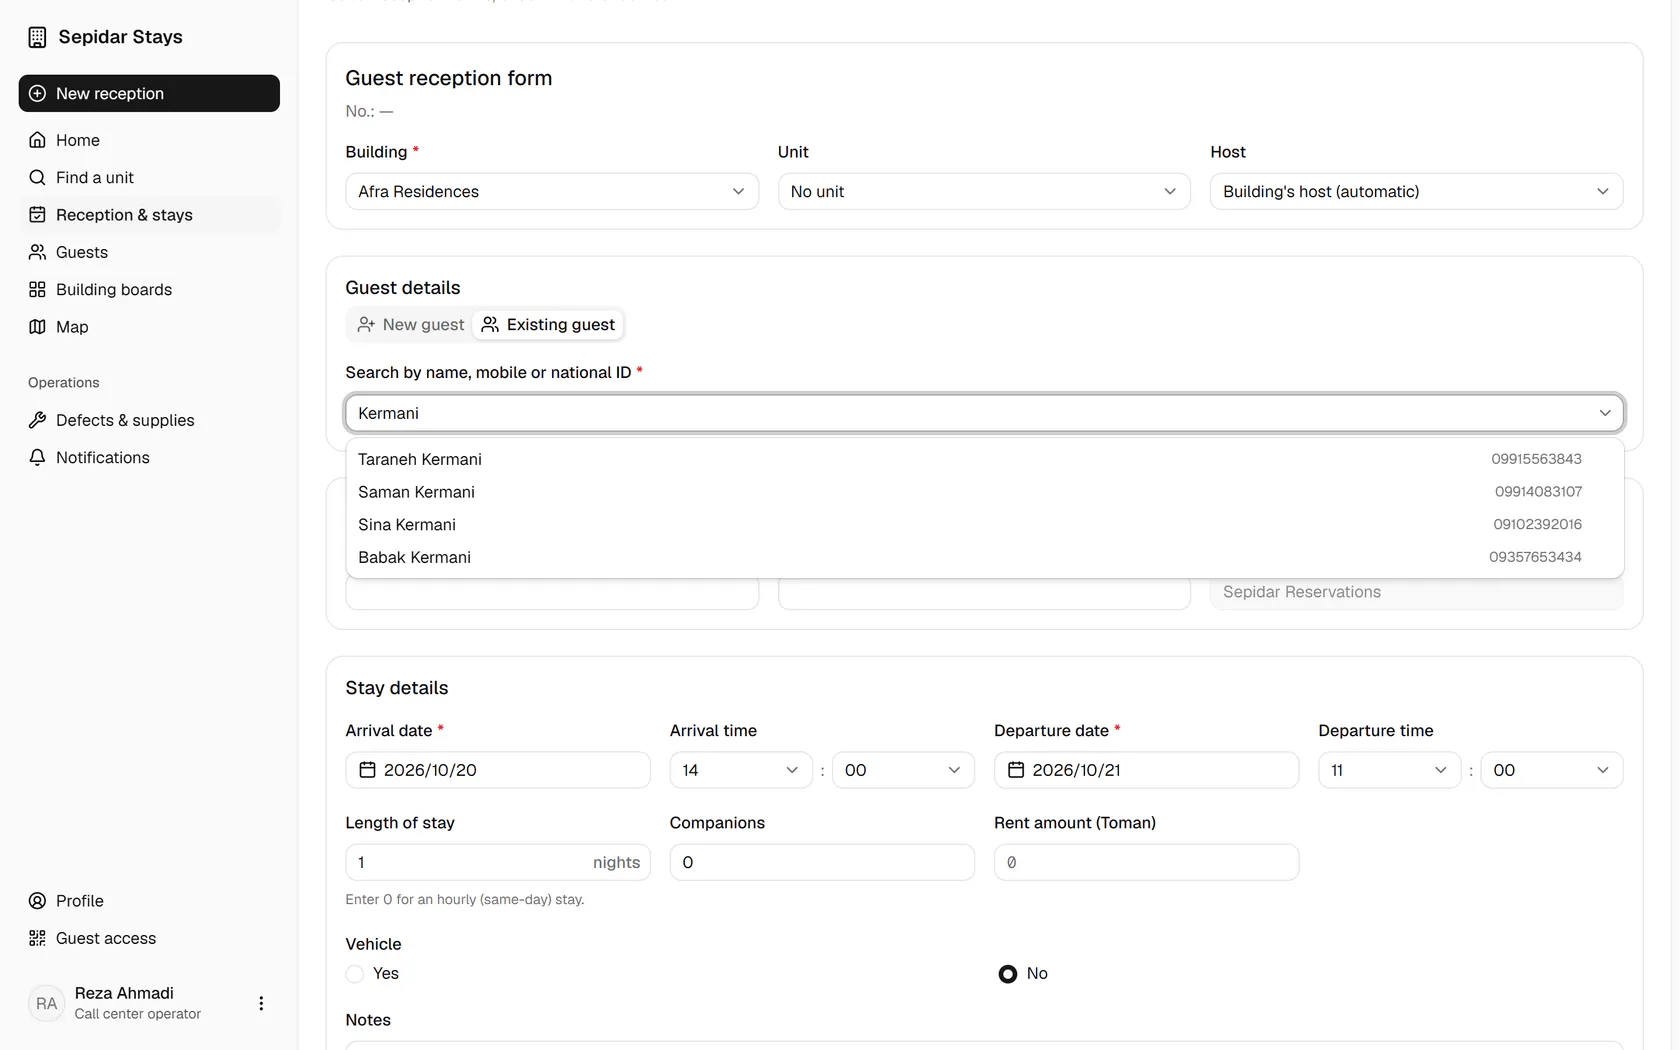
Task: Select the No vehicle radio button
Action: coord(1008,974)
